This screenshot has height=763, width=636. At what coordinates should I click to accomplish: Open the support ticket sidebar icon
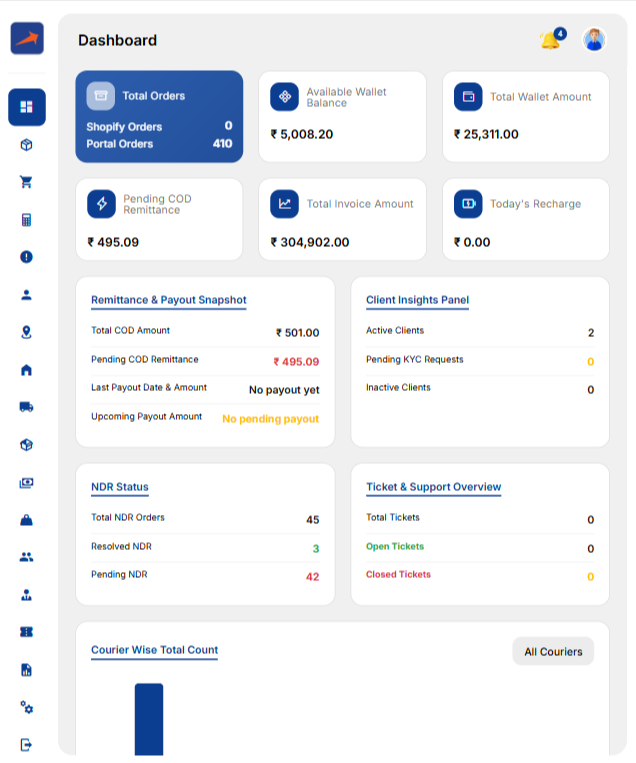(26, 632)
